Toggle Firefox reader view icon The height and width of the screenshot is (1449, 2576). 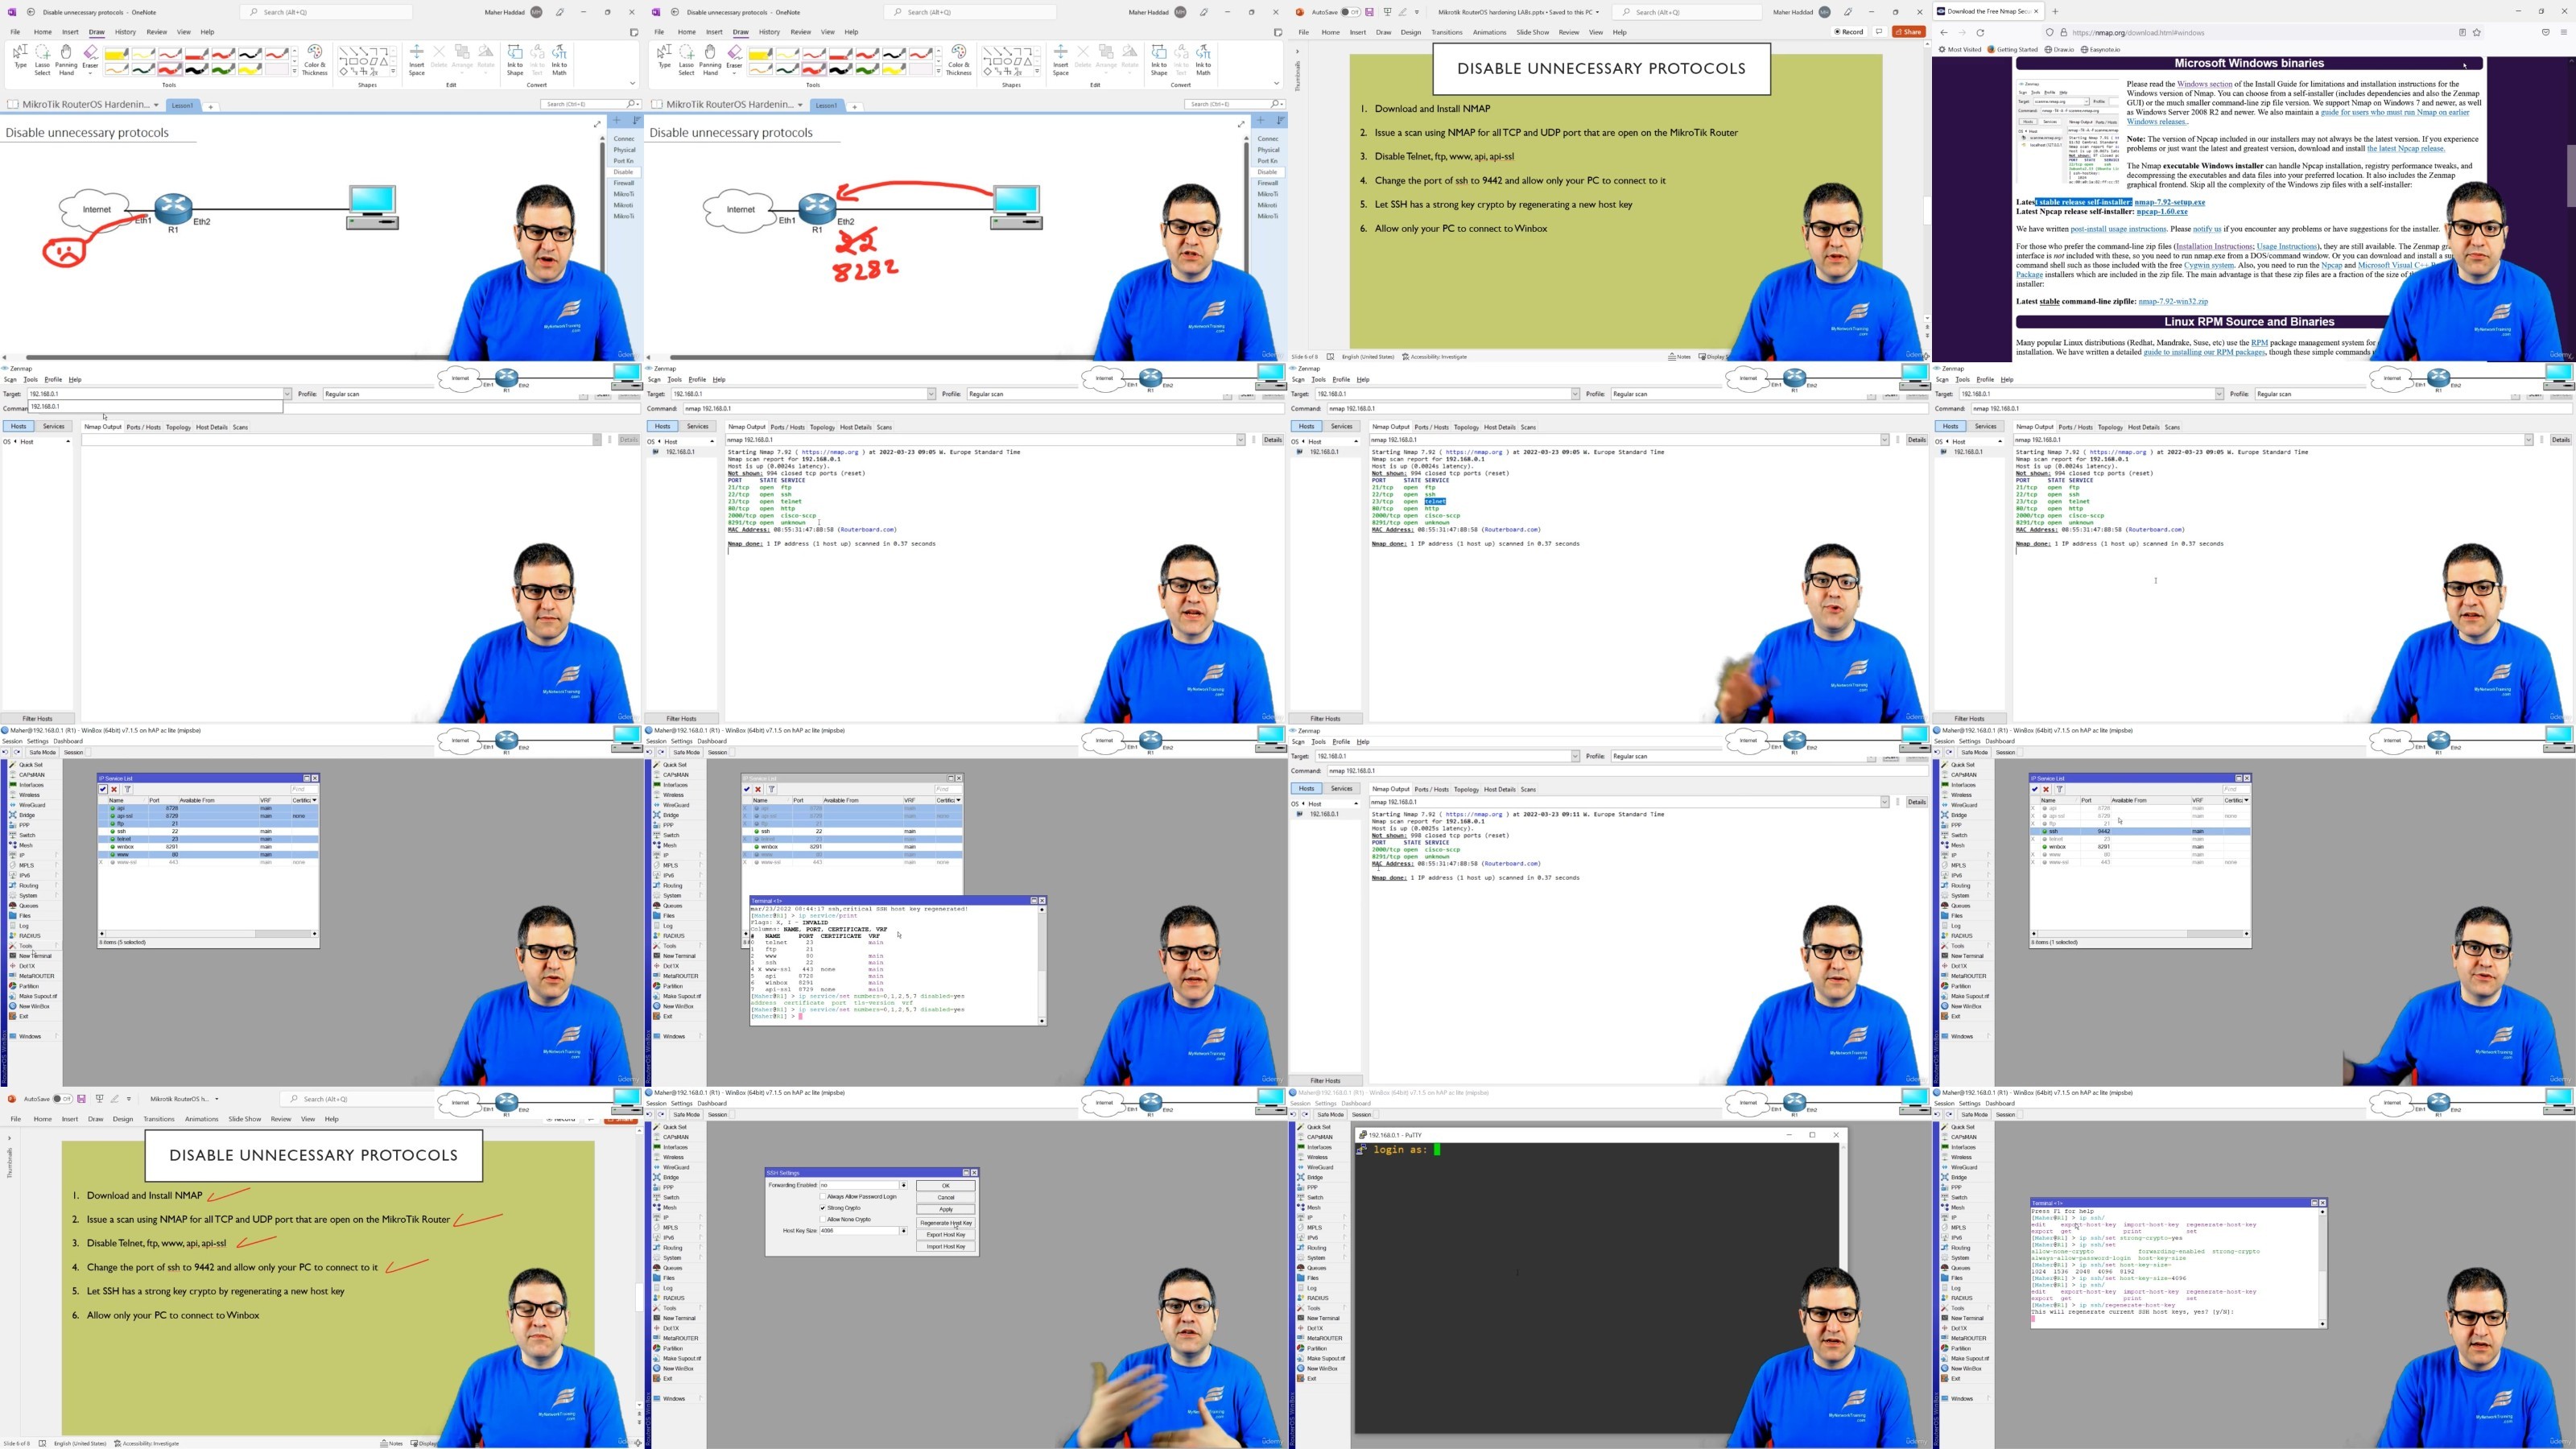click(x=2462, y=32)
